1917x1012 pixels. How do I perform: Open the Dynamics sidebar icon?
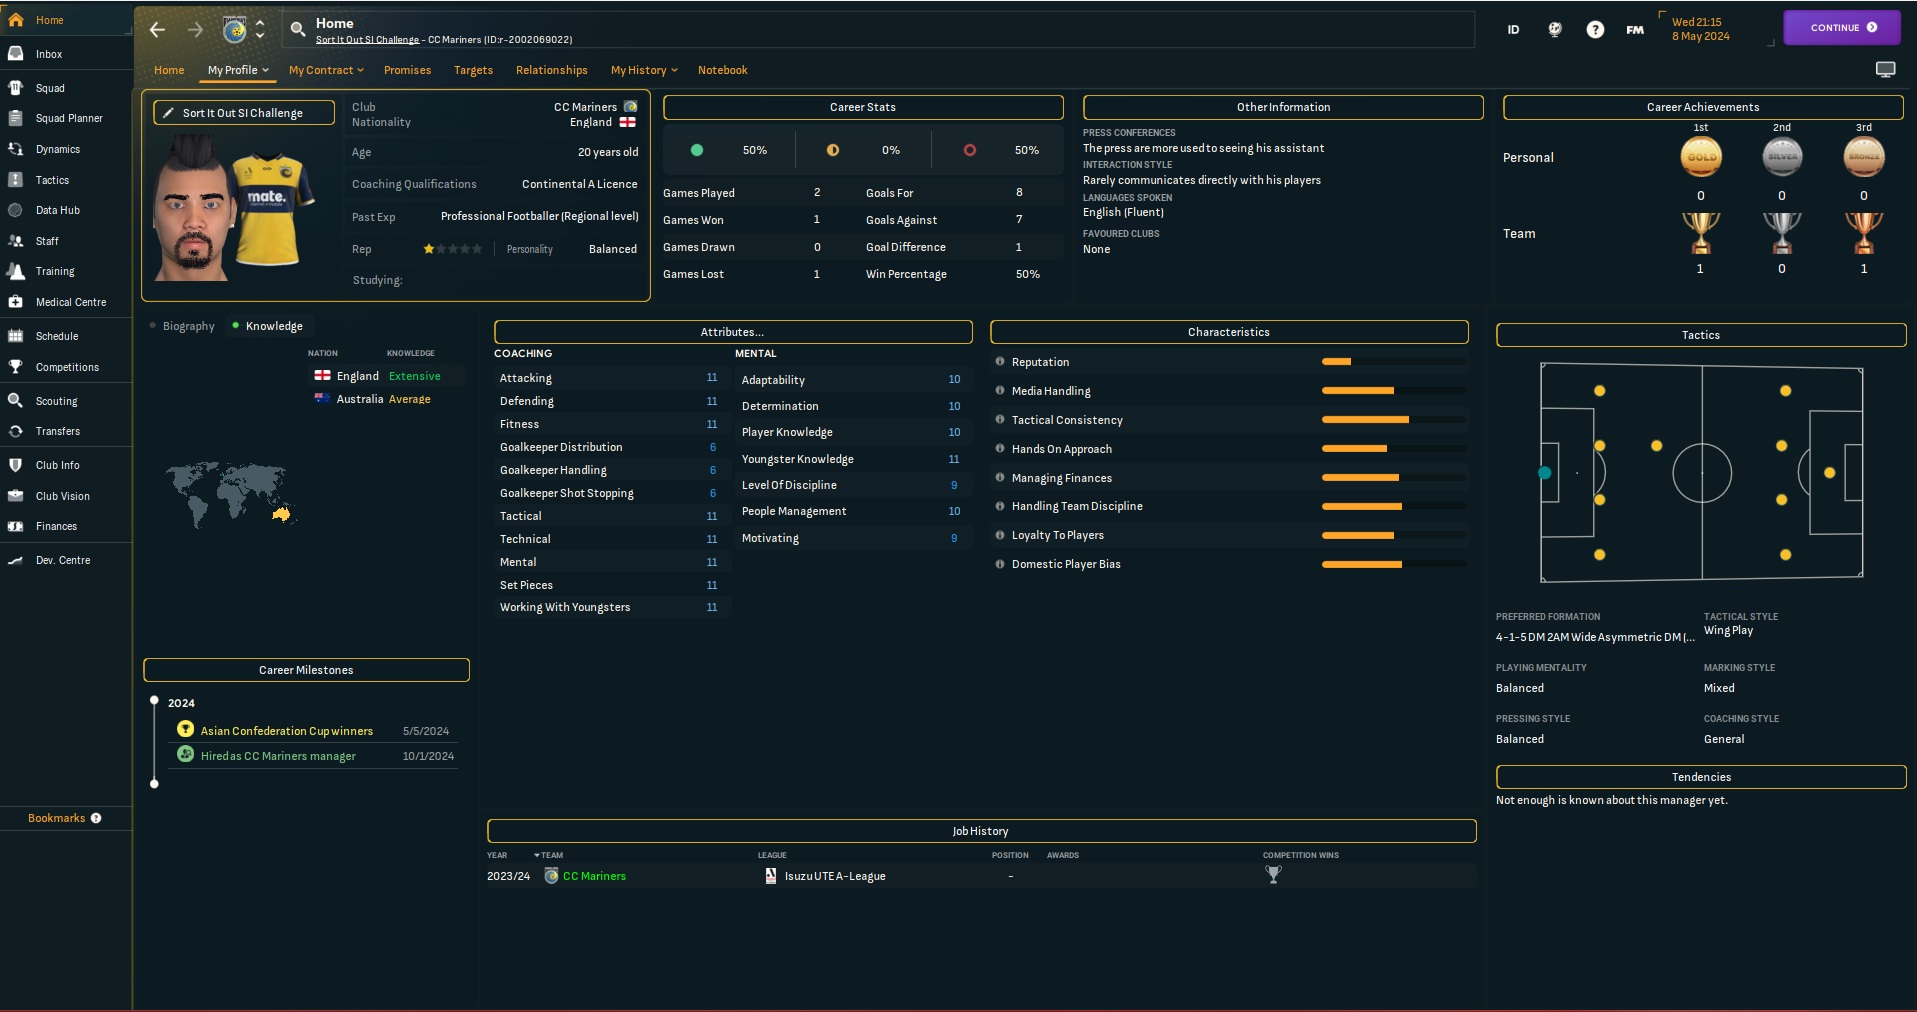click(16, 149)
